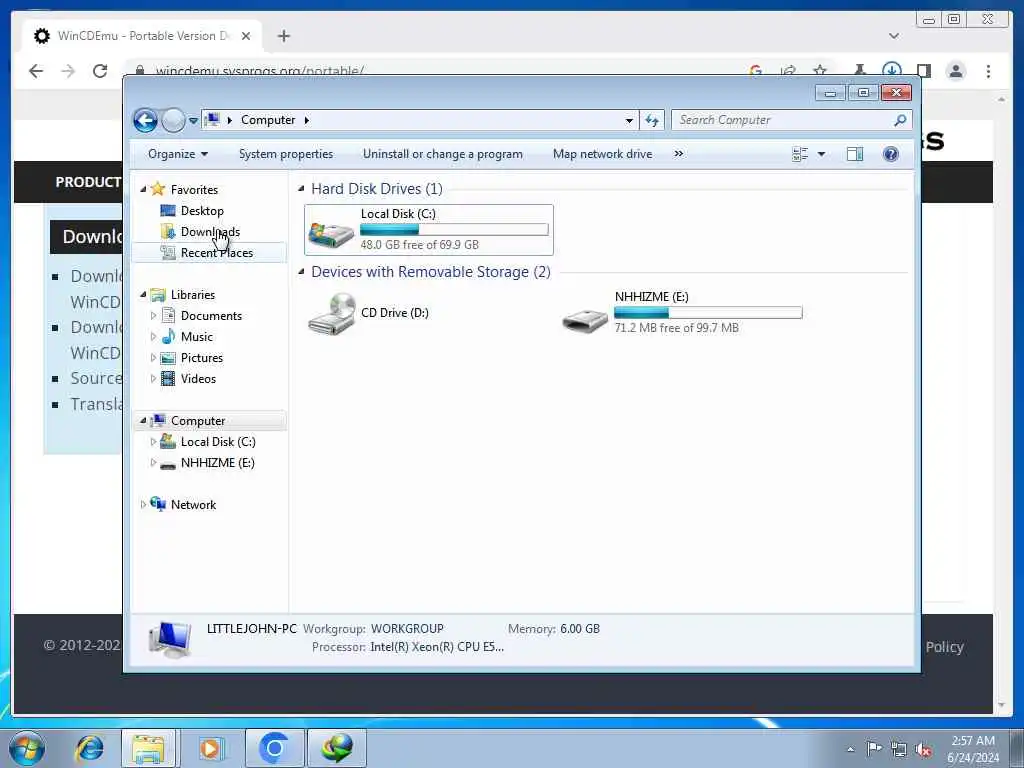
Task: Click the LITTLEJOHN-PC computer icon in details pane
Action: coord(170,639)
